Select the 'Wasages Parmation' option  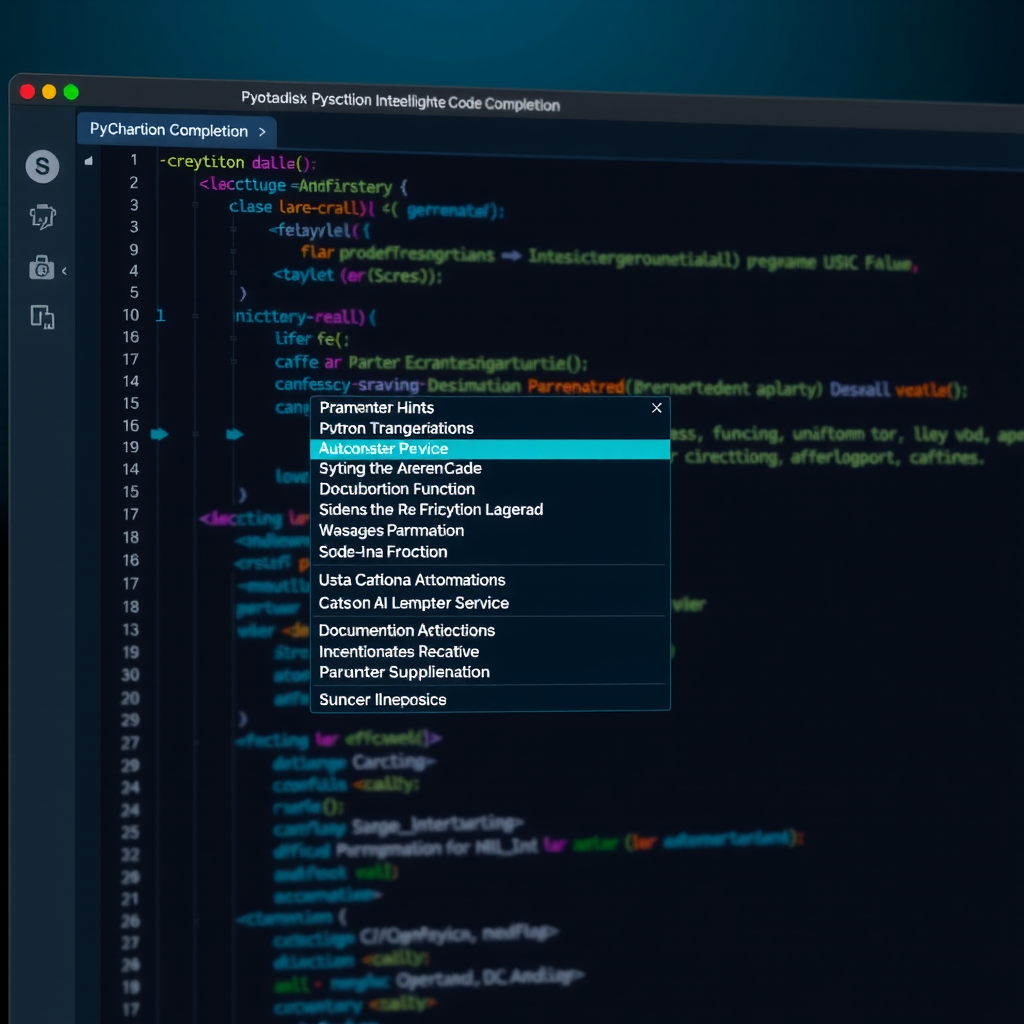389,531
